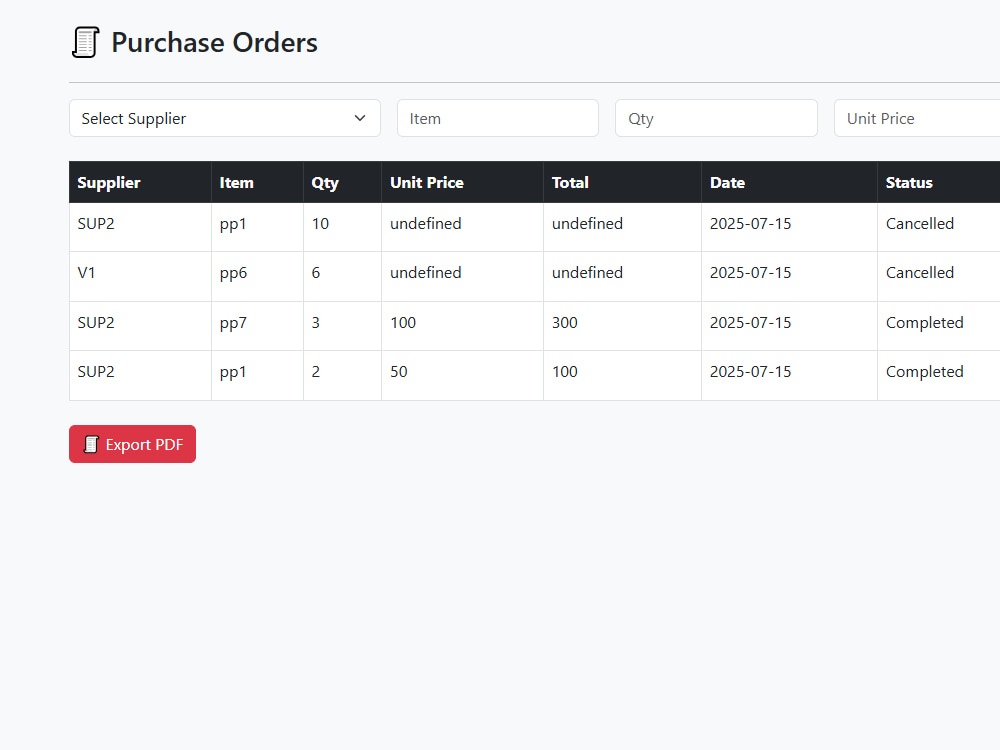Image resolution: width=1000 pixels, height=750 pixels.
Task: Click the Item column header
Action: coord(257,182)
